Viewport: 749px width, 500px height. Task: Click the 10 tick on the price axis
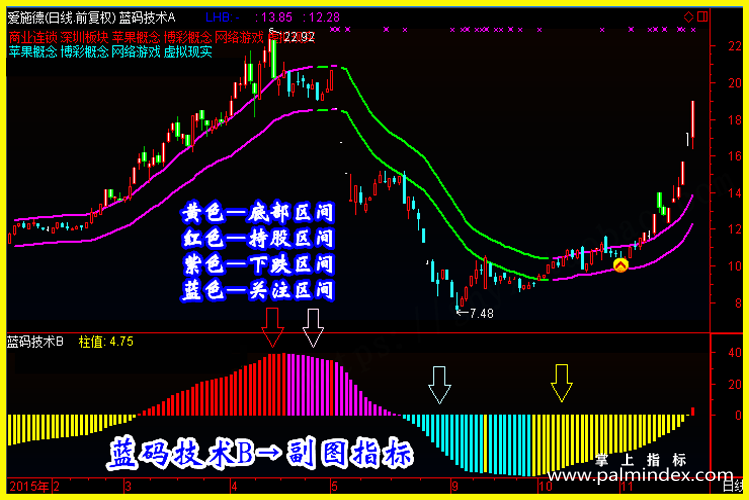tap(735, 266)
